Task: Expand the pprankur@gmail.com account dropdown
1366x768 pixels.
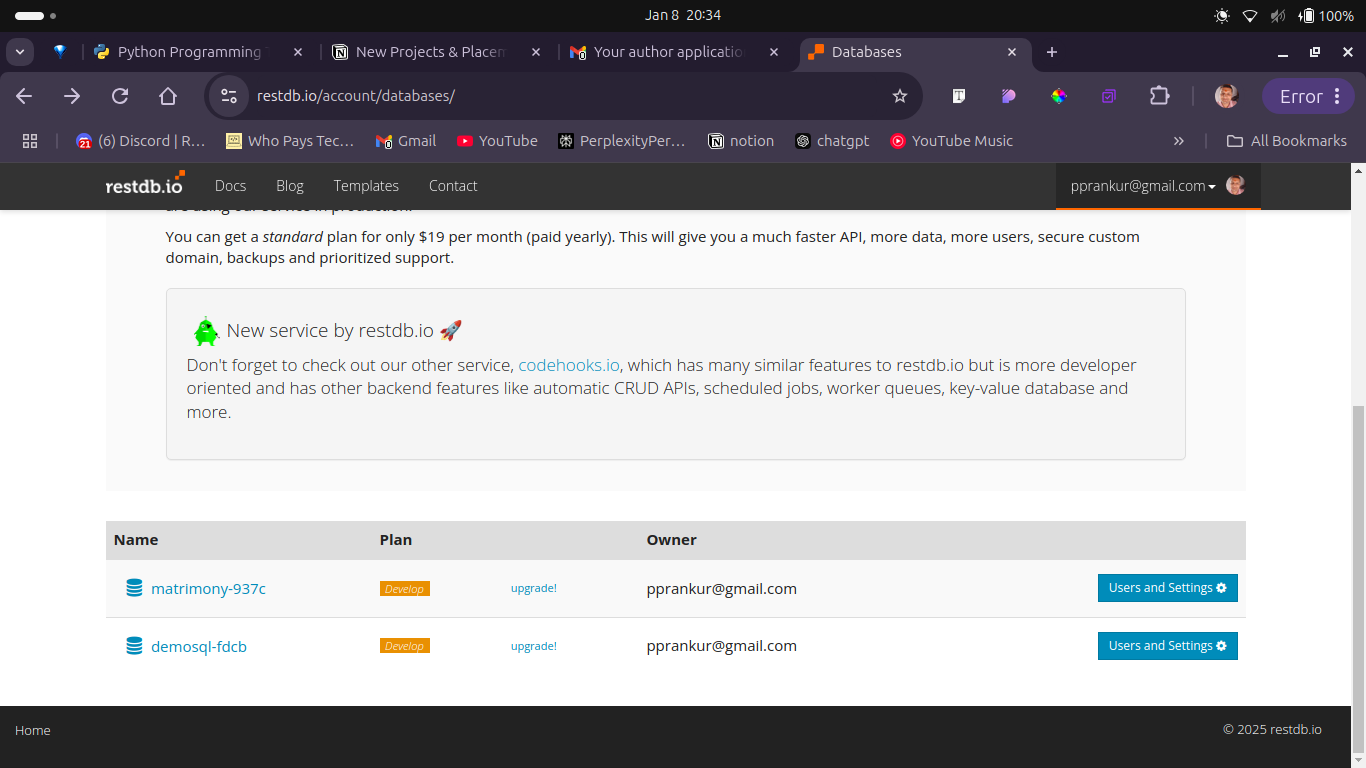Action: coord(1143,186)
